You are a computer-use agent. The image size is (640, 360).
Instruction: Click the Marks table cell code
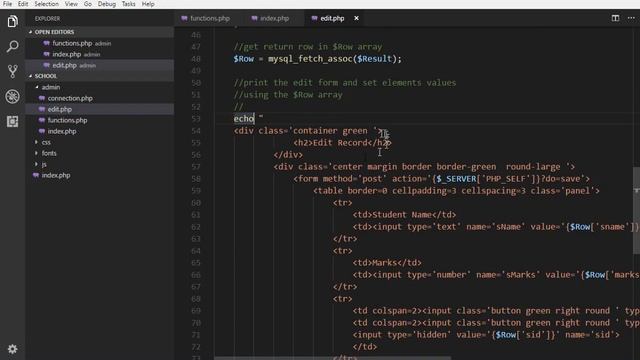pyautogui.click(x=387, y=263)
